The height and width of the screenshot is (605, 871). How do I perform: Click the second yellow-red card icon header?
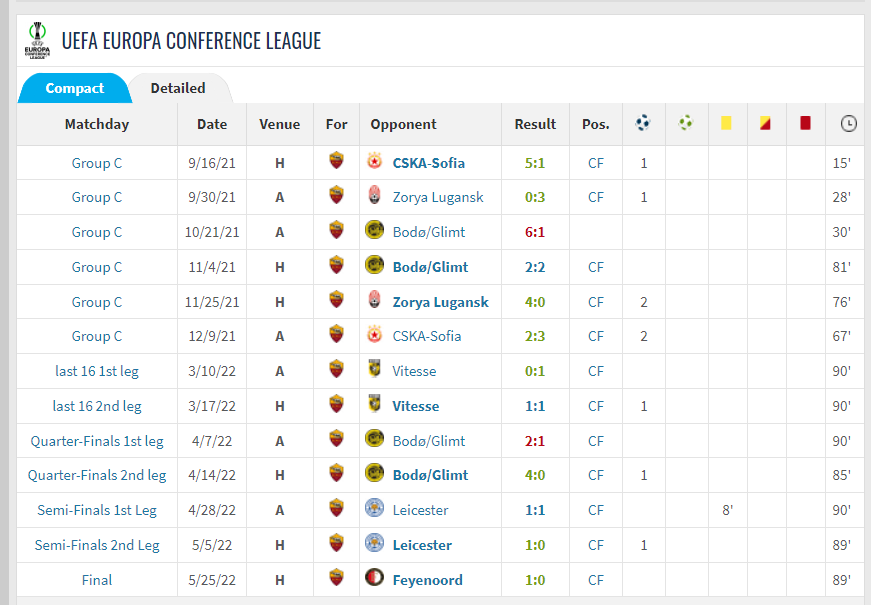coord(765,124)
